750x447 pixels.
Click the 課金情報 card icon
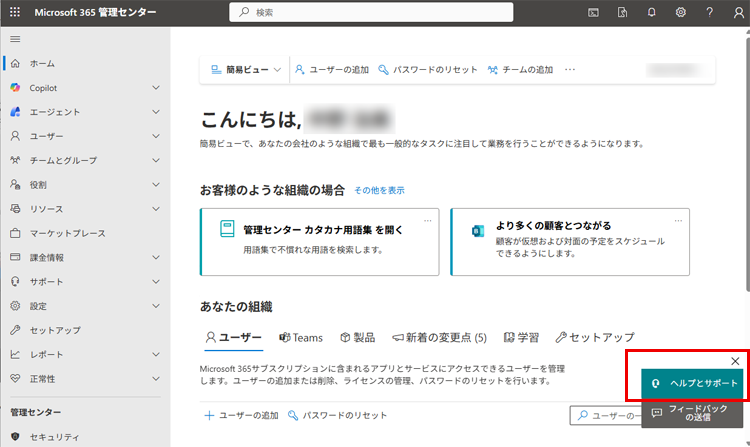point(15,257)
